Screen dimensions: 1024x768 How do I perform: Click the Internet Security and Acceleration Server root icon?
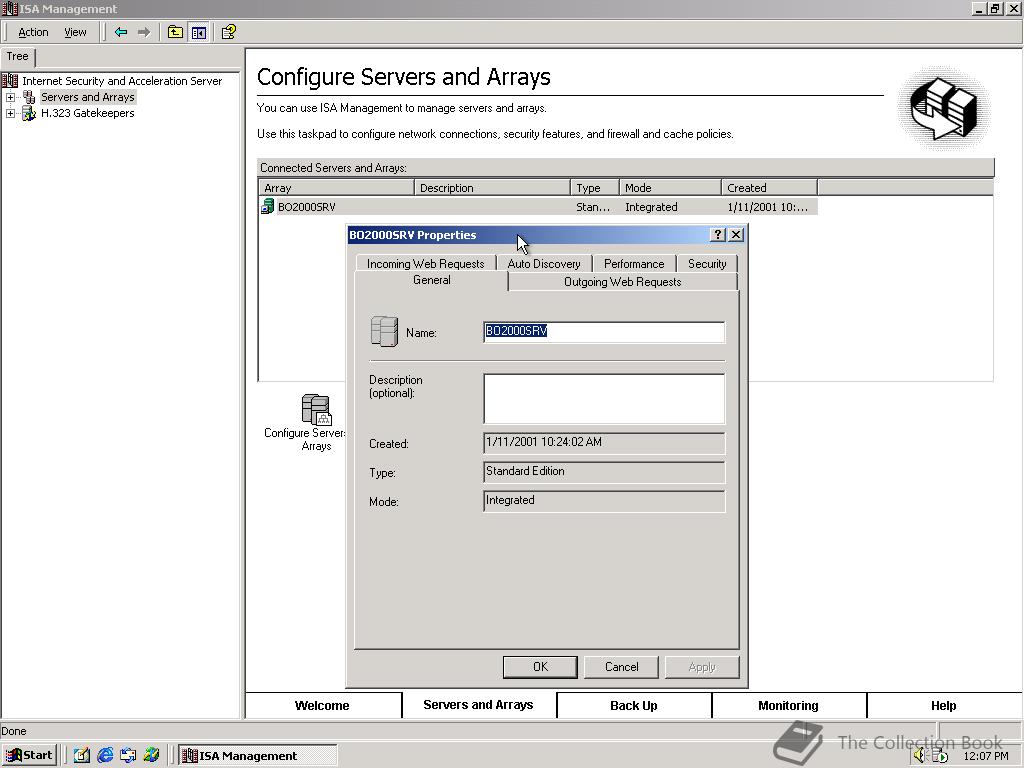pyautogui.click(x=9, y=81)
